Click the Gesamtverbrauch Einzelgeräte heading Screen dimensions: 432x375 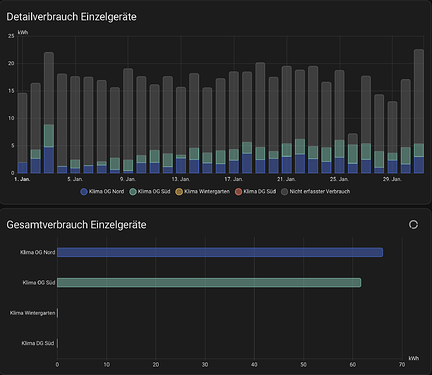(76, 225)
